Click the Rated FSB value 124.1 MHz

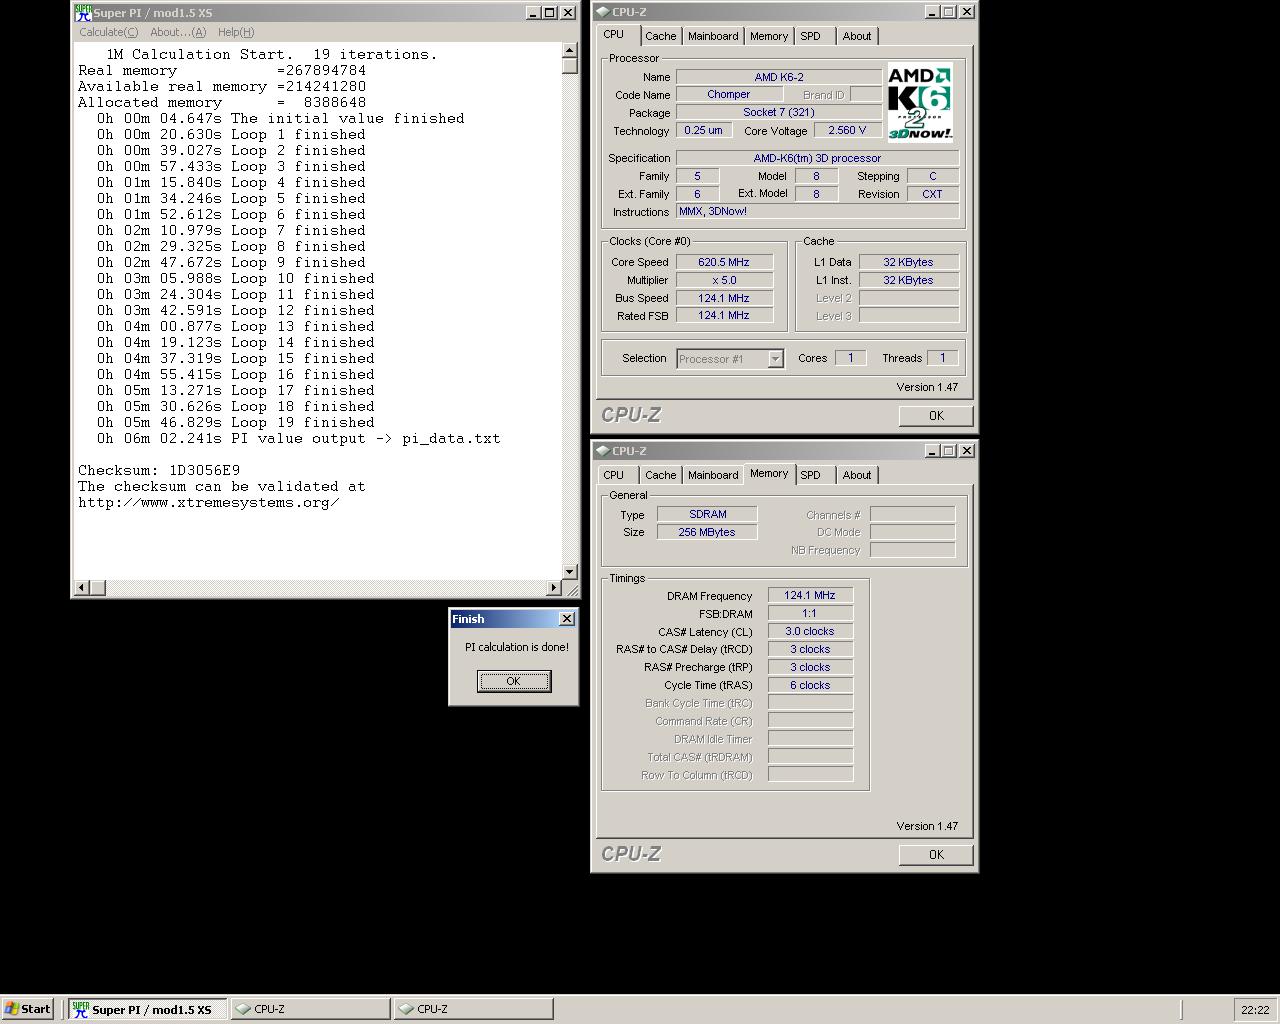pyautogui.click(x=724, y=316)
